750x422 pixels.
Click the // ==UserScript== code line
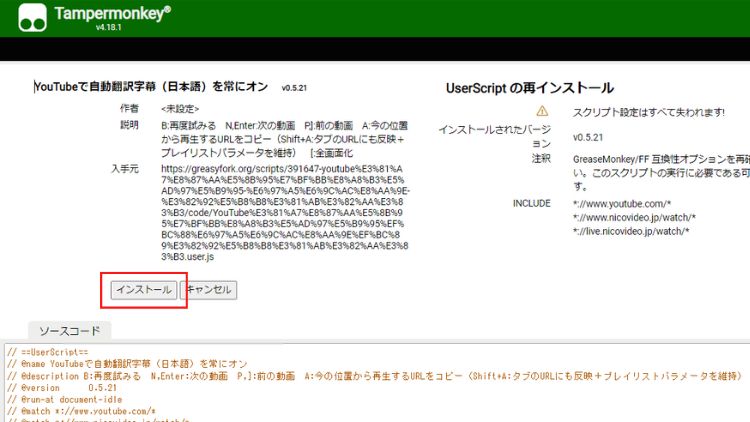click(x=48, y=352)
